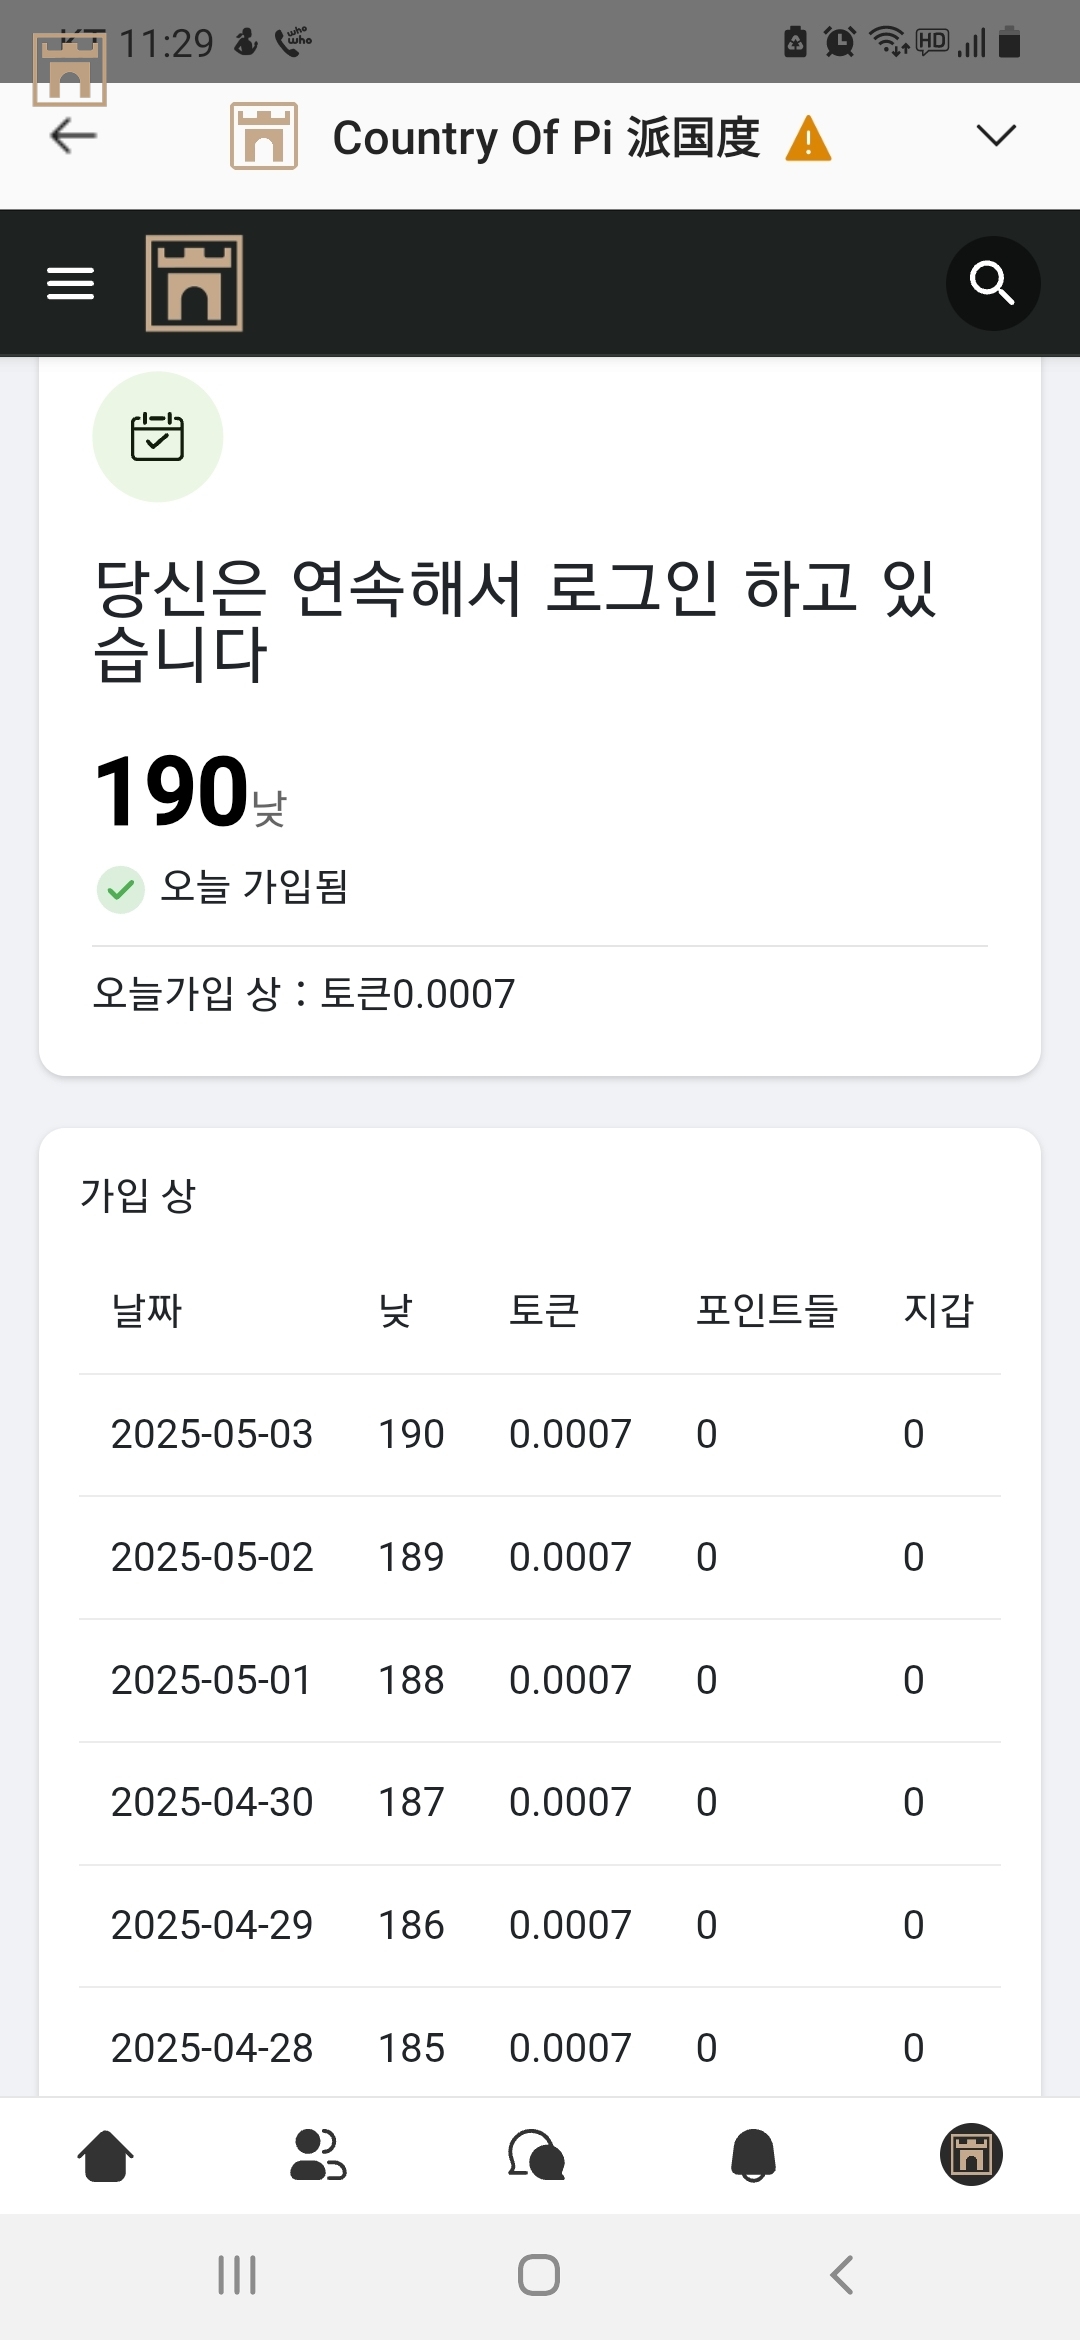Tap the green check mark for today

click(x=121, y=889)
